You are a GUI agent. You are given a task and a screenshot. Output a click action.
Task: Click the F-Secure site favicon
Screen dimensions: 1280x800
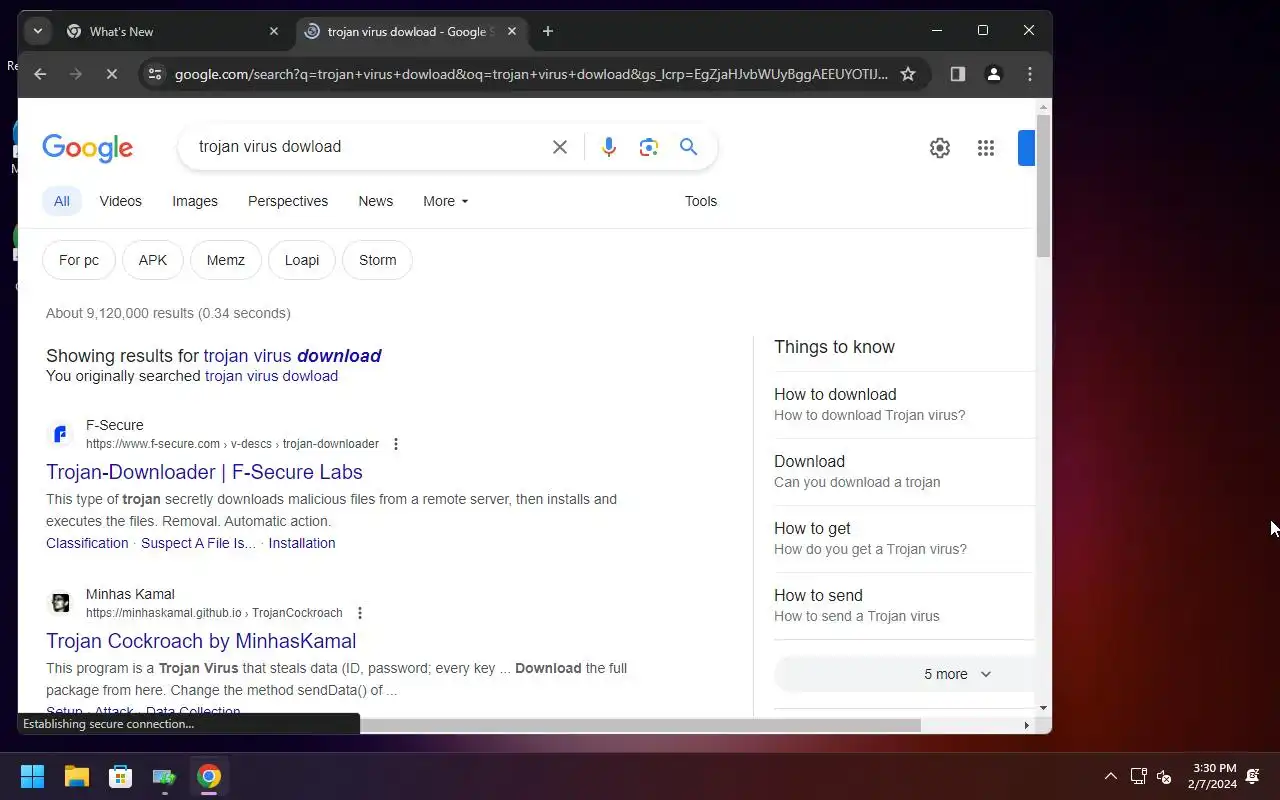pyautogui.click(x=60, y=434)
